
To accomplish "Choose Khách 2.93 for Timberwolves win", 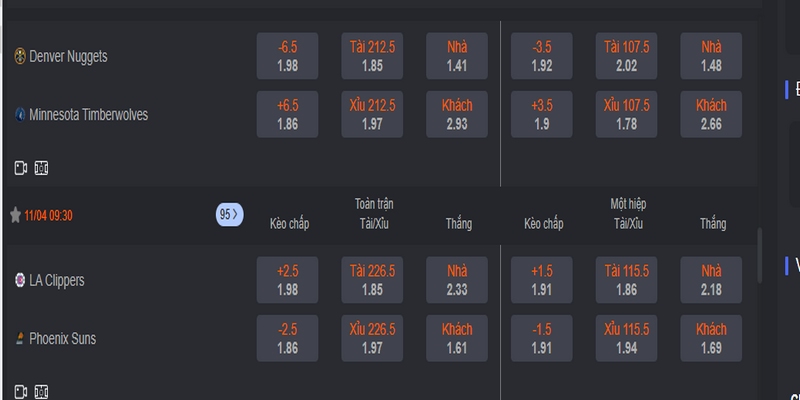I will tap(457, 114).
